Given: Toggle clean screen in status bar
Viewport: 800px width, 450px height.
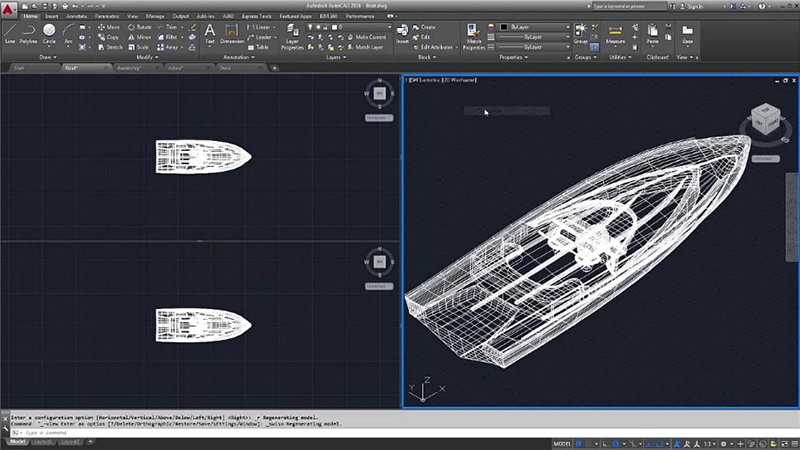Looking at the screenshot, I should tap(785, 444).
